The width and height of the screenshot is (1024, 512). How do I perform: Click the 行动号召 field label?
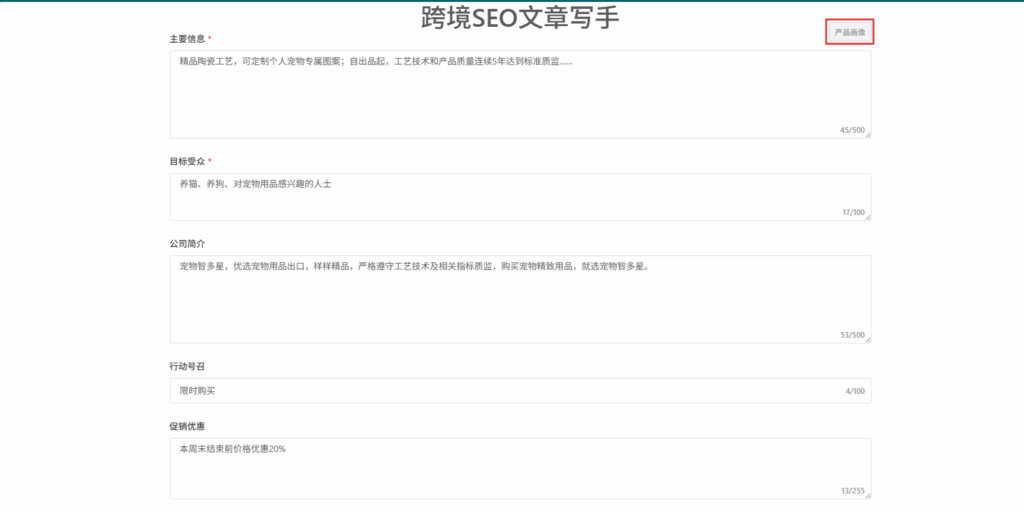[187, 367]
